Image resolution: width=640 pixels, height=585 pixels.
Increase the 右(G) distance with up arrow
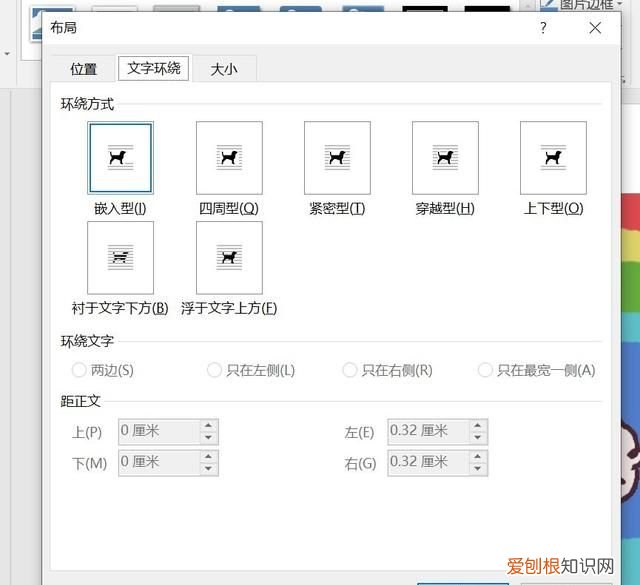pos(478,456)
